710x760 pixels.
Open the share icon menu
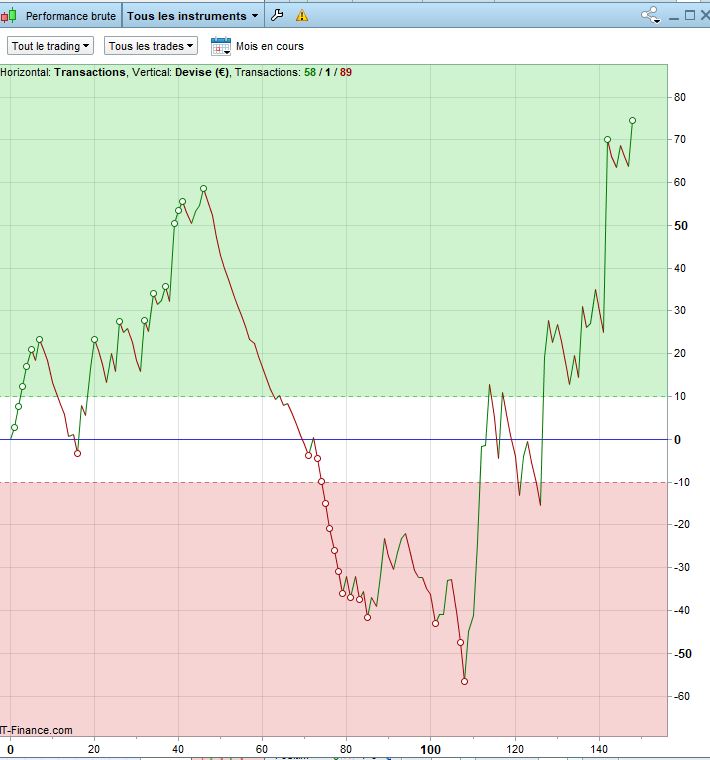pos(650,15)
